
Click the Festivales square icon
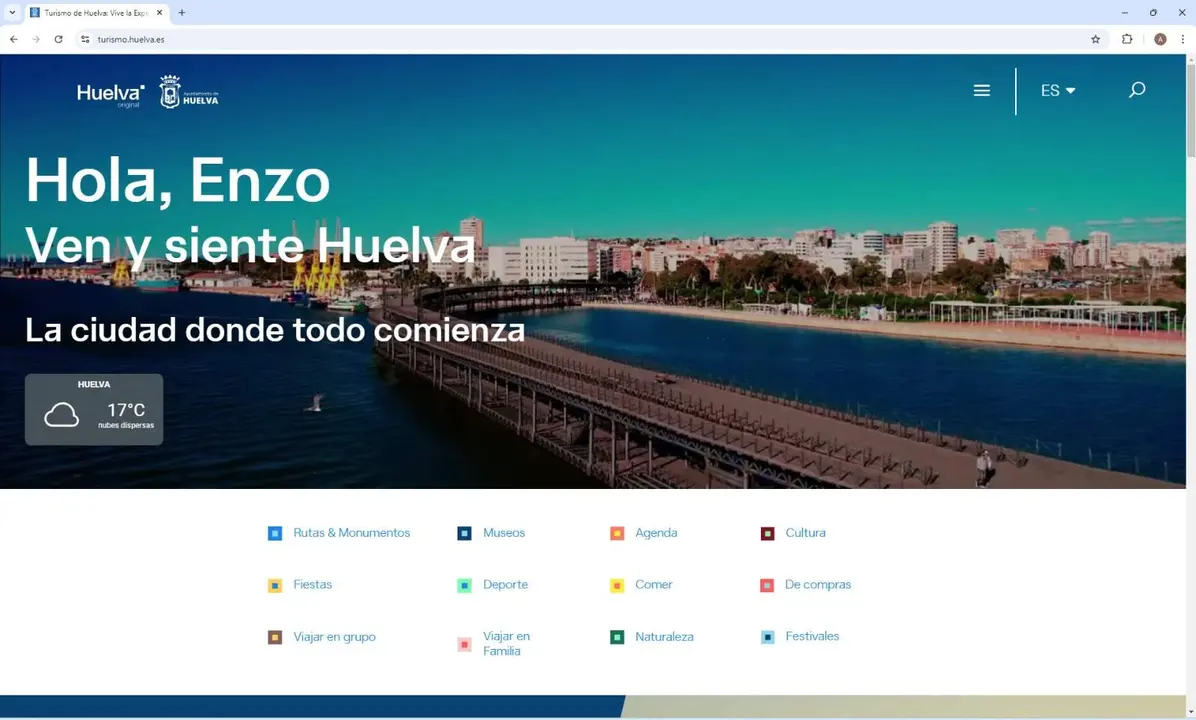(767, 638)
